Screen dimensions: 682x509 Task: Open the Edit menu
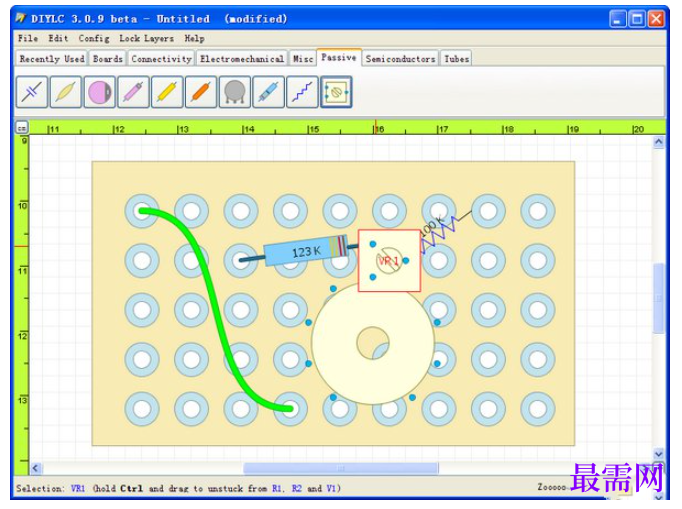[x=58, y=38]
